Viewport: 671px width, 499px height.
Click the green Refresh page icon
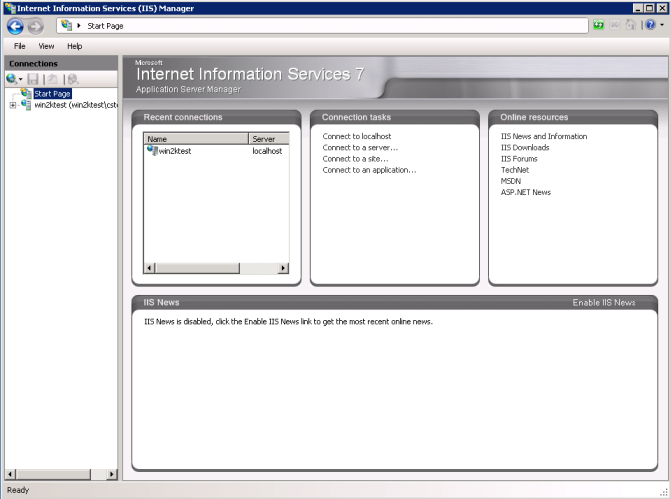coord(598,25)
